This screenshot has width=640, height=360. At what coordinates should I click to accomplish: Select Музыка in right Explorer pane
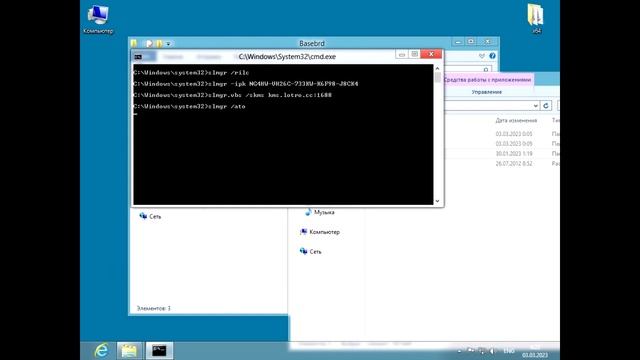point(320,212)
